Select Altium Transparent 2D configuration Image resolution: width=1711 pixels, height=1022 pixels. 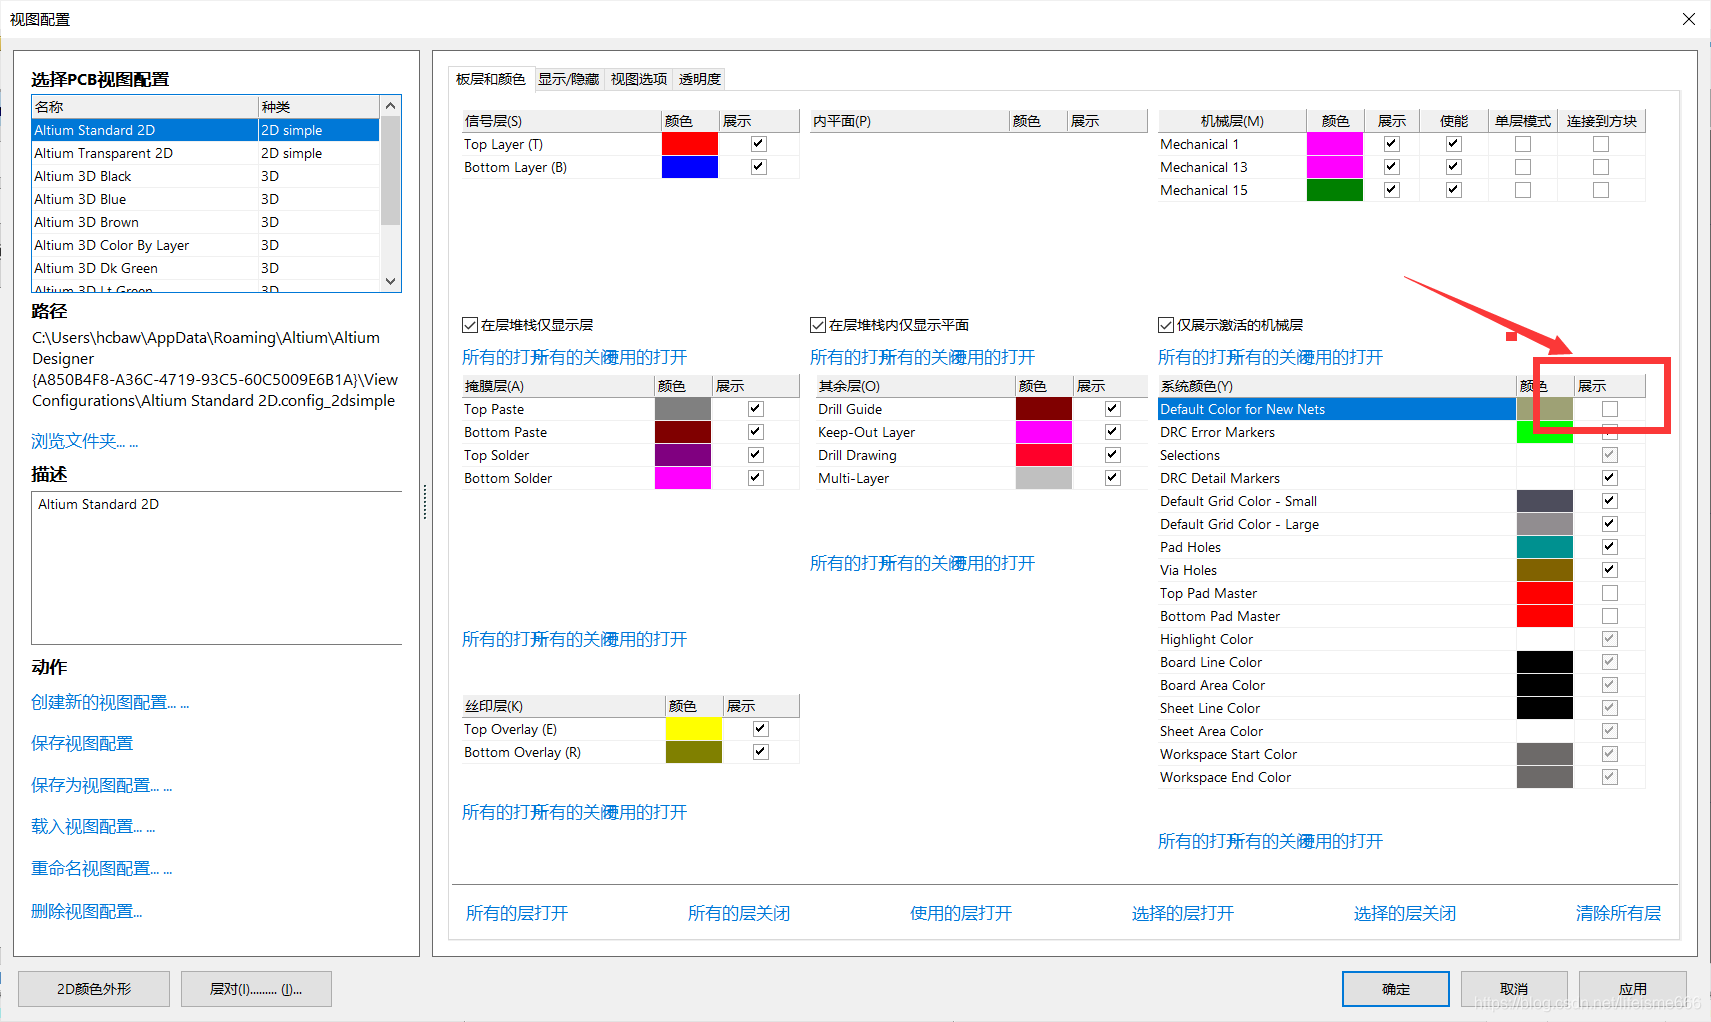205,153
